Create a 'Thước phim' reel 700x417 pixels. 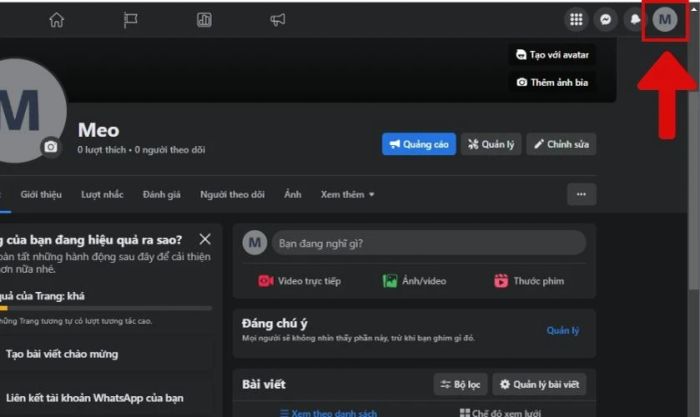[529, 281]
